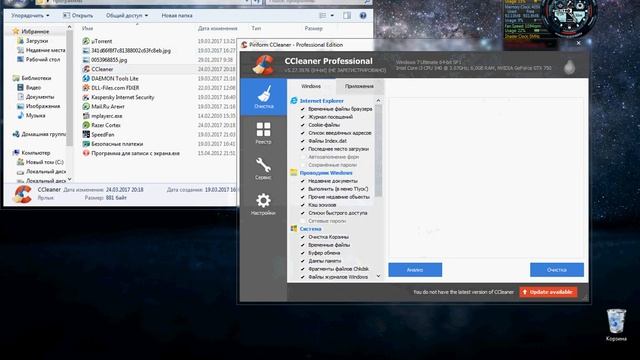Open the Настройки gear section

pyautogui.click(x=263, y=204)
